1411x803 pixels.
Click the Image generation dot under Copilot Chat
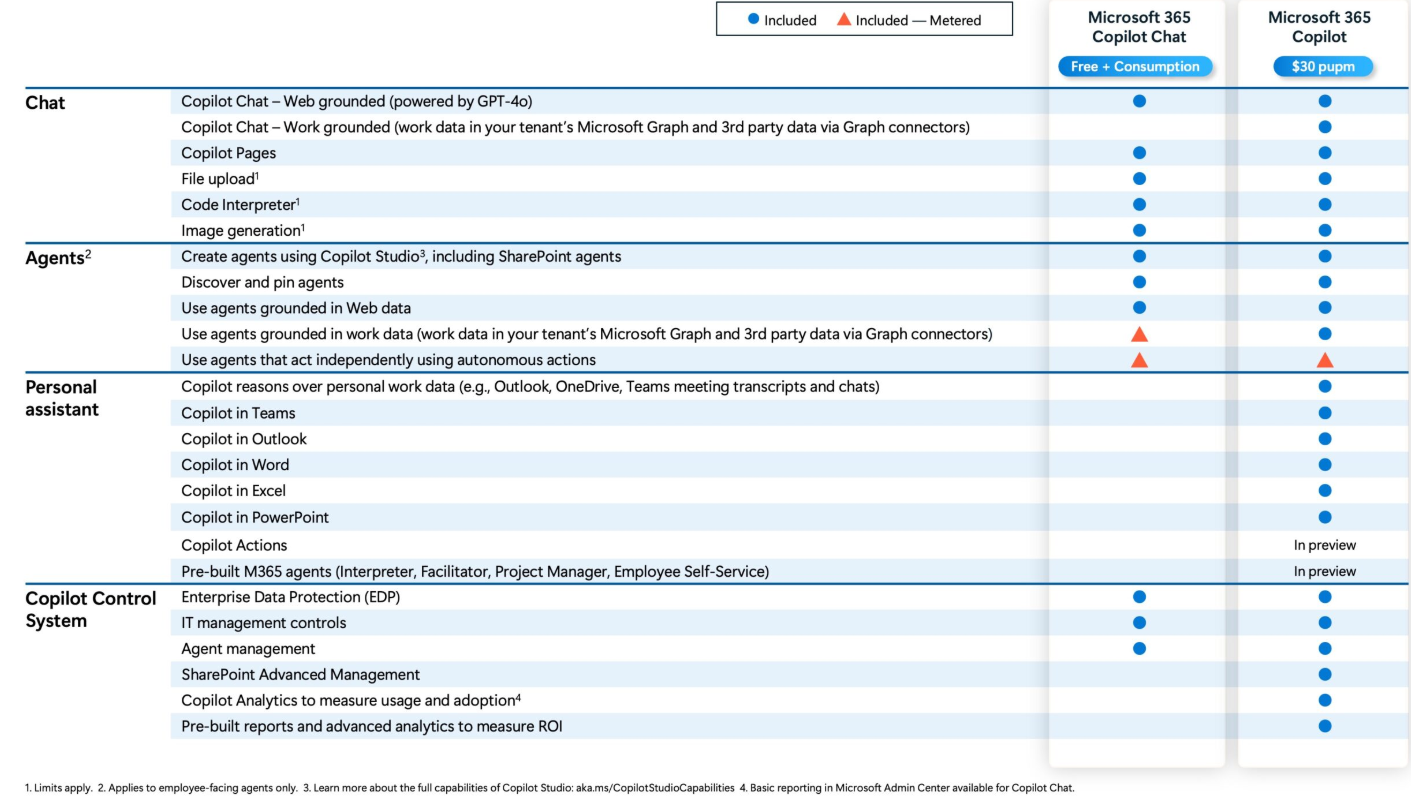click(x=1139, y=230)
